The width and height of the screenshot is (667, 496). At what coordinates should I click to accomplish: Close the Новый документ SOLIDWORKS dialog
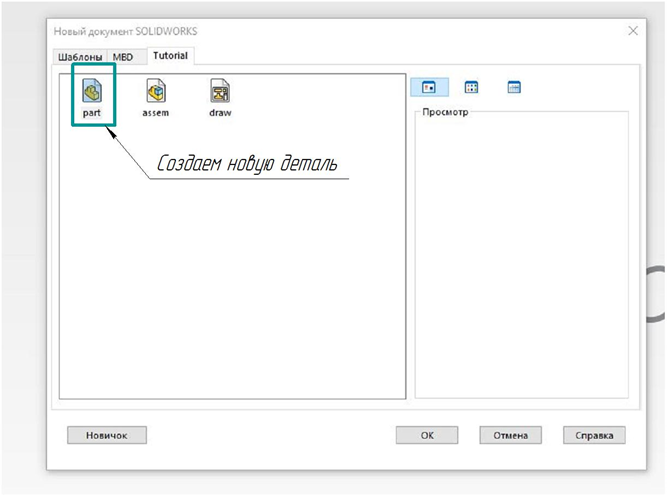(633, 31)
